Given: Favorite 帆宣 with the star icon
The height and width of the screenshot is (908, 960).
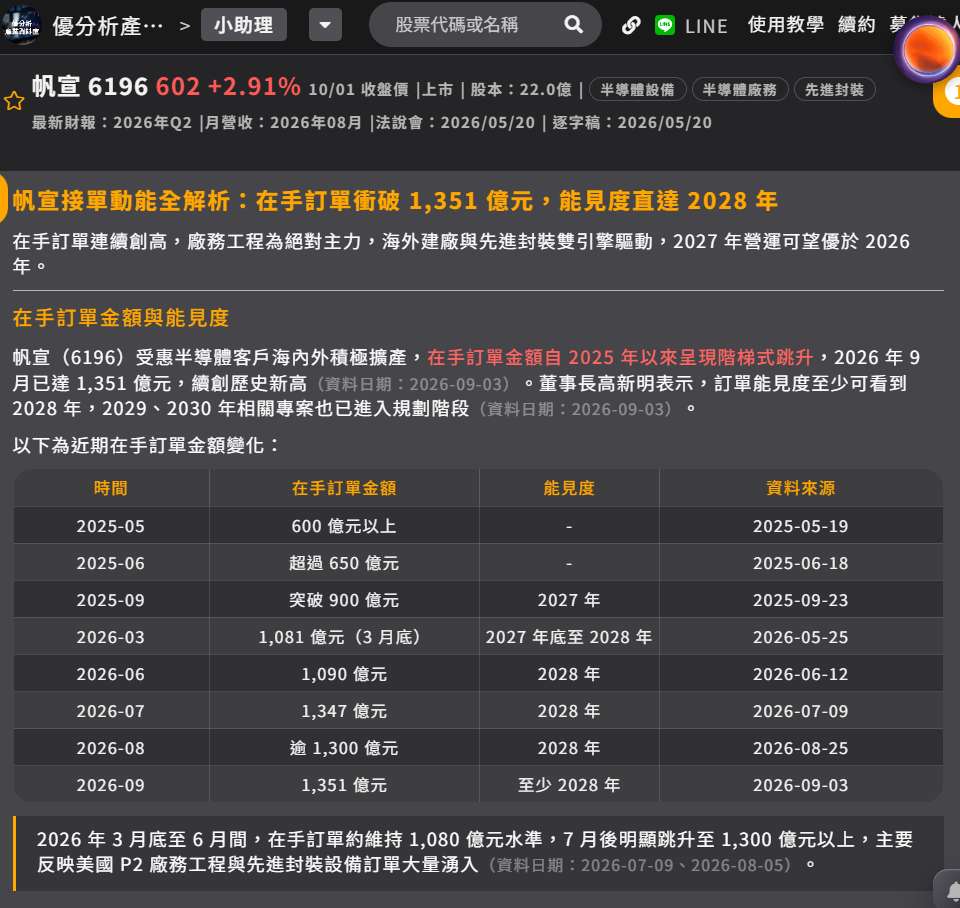Looking at the screenshot, I should pos(14,101).
